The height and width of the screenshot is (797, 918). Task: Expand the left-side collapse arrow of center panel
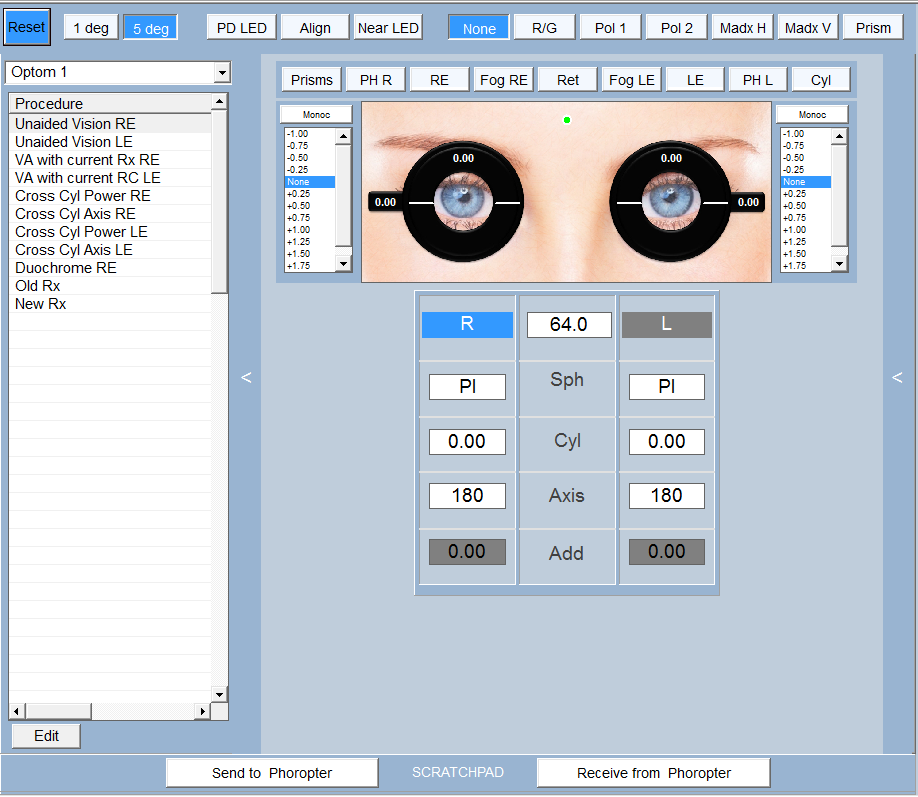click(x=246, y=377)
